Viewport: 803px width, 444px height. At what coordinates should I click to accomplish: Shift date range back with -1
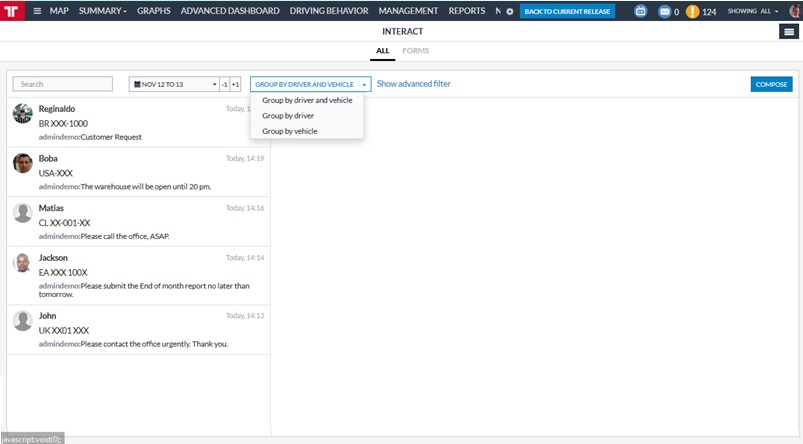pyautogui.click(x=224, y=84)
